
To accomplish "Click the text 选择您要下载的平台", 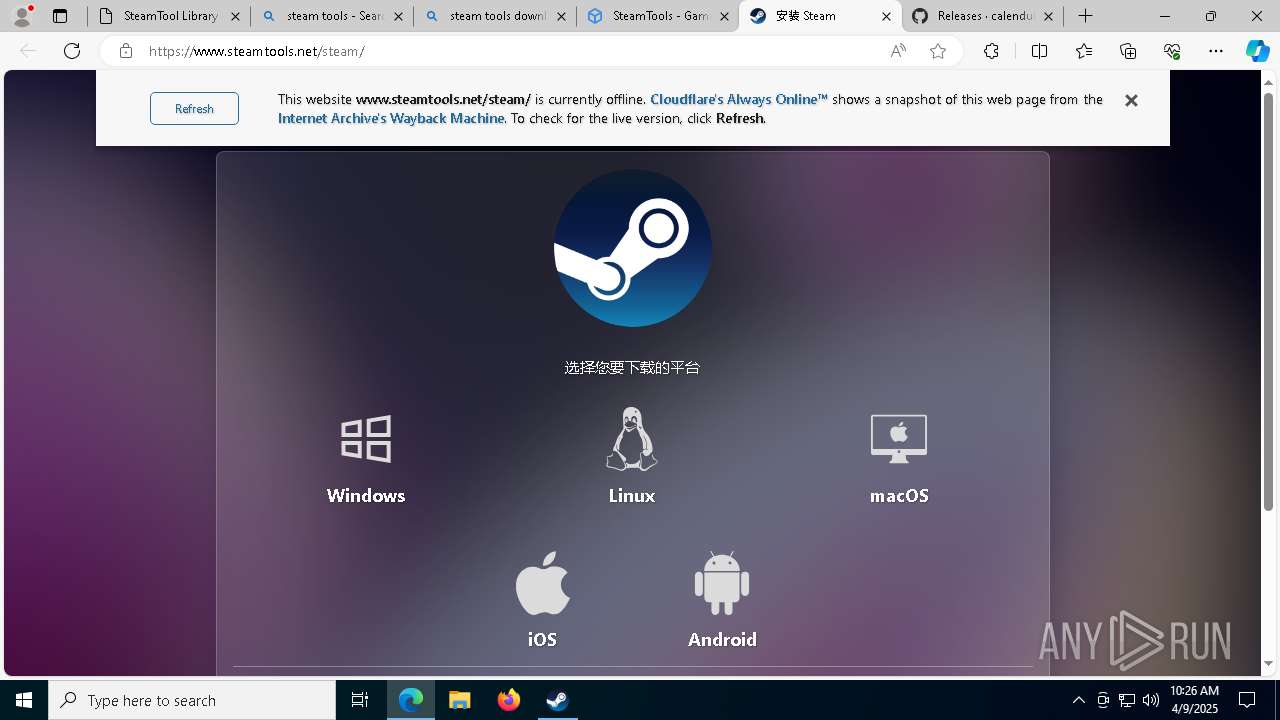I will pos(632,368).
